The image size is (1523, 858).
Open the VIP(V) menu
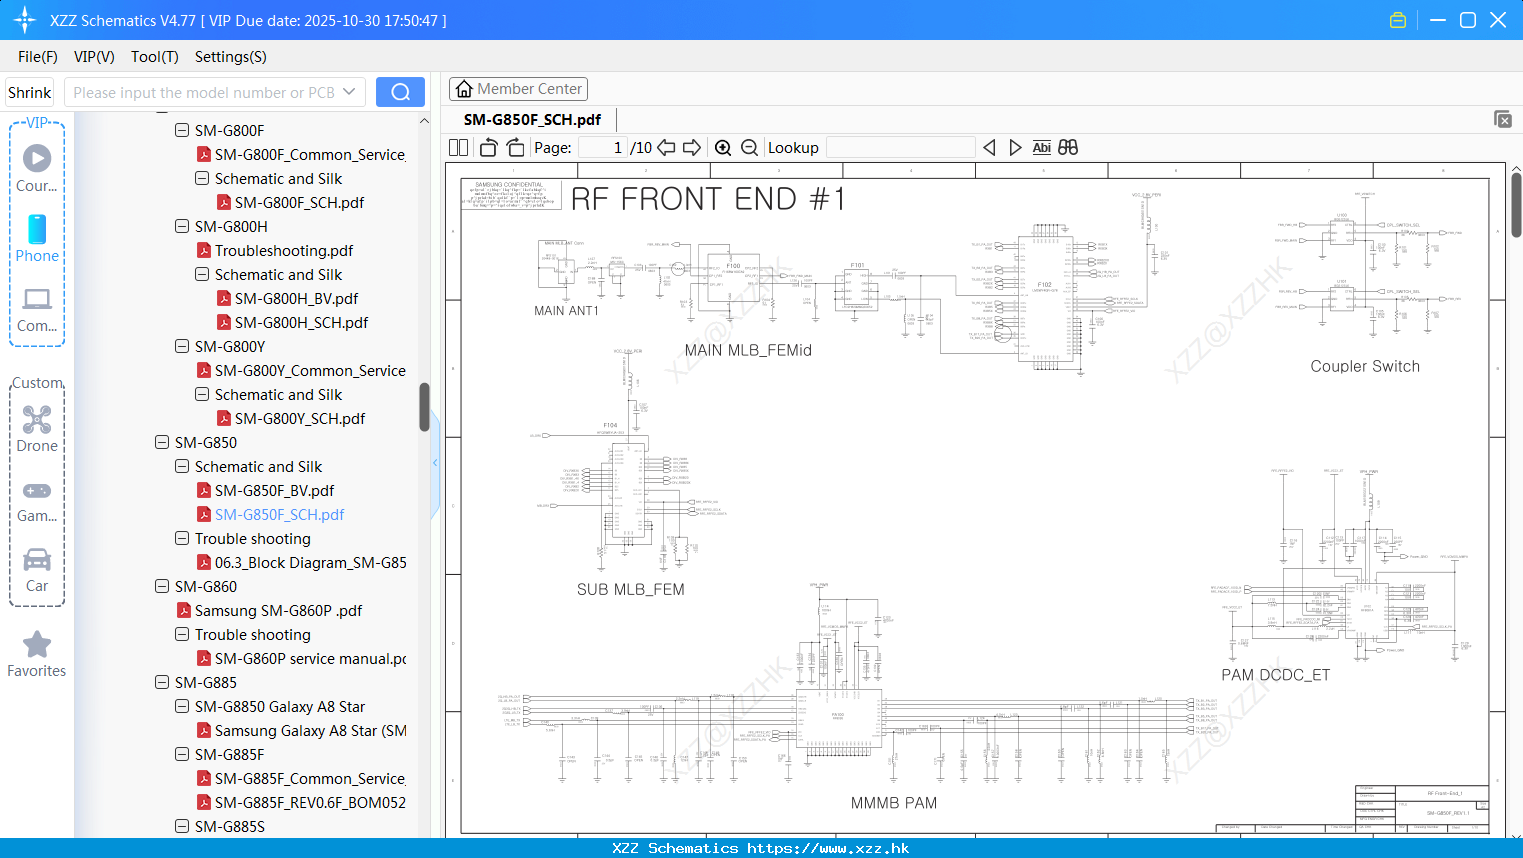(94, 57)
